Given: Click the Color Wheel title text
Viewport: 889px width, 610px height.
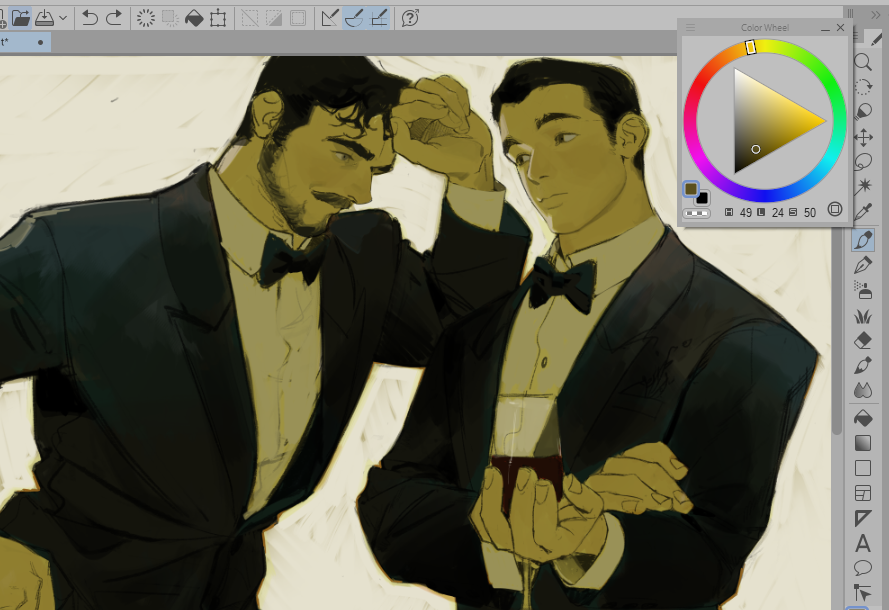Looking at the screenshot, I should coord(764,27).
